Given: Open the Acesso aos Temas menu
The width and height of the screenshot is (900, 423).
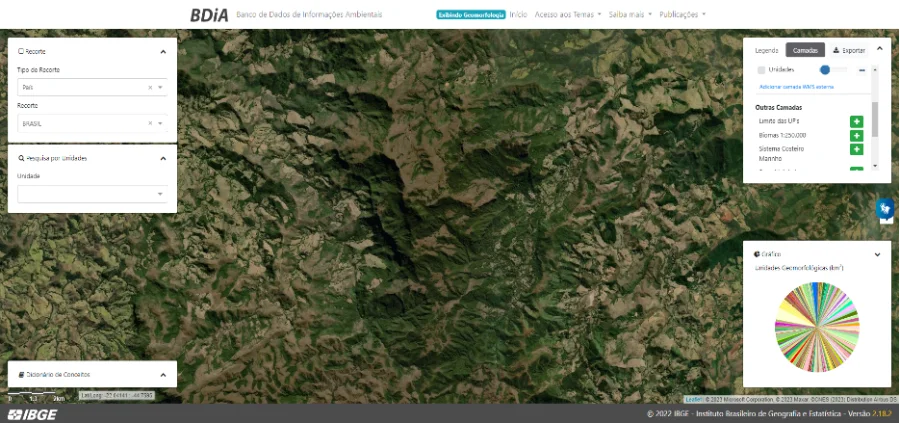Looking at the screenshot, I should coord(568,14).
